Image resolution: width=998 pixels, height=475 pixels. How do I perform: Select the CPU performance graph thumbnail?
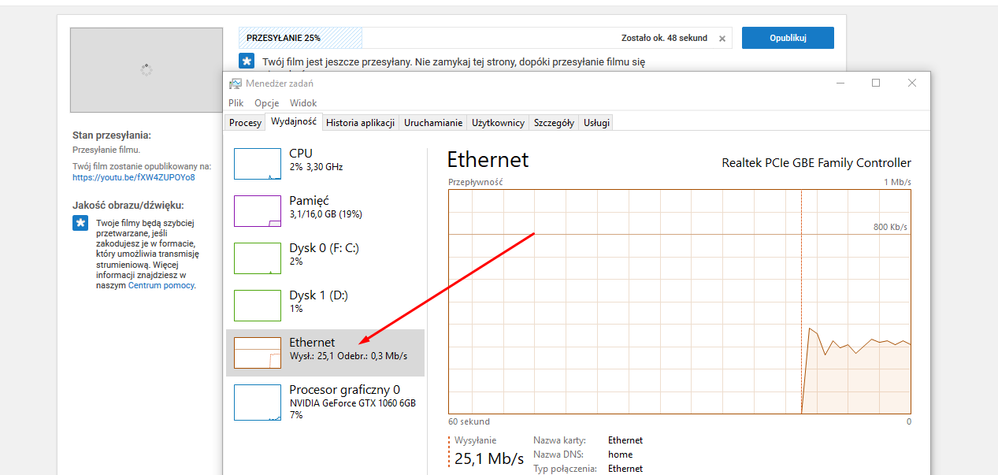(x=257, y=162)
